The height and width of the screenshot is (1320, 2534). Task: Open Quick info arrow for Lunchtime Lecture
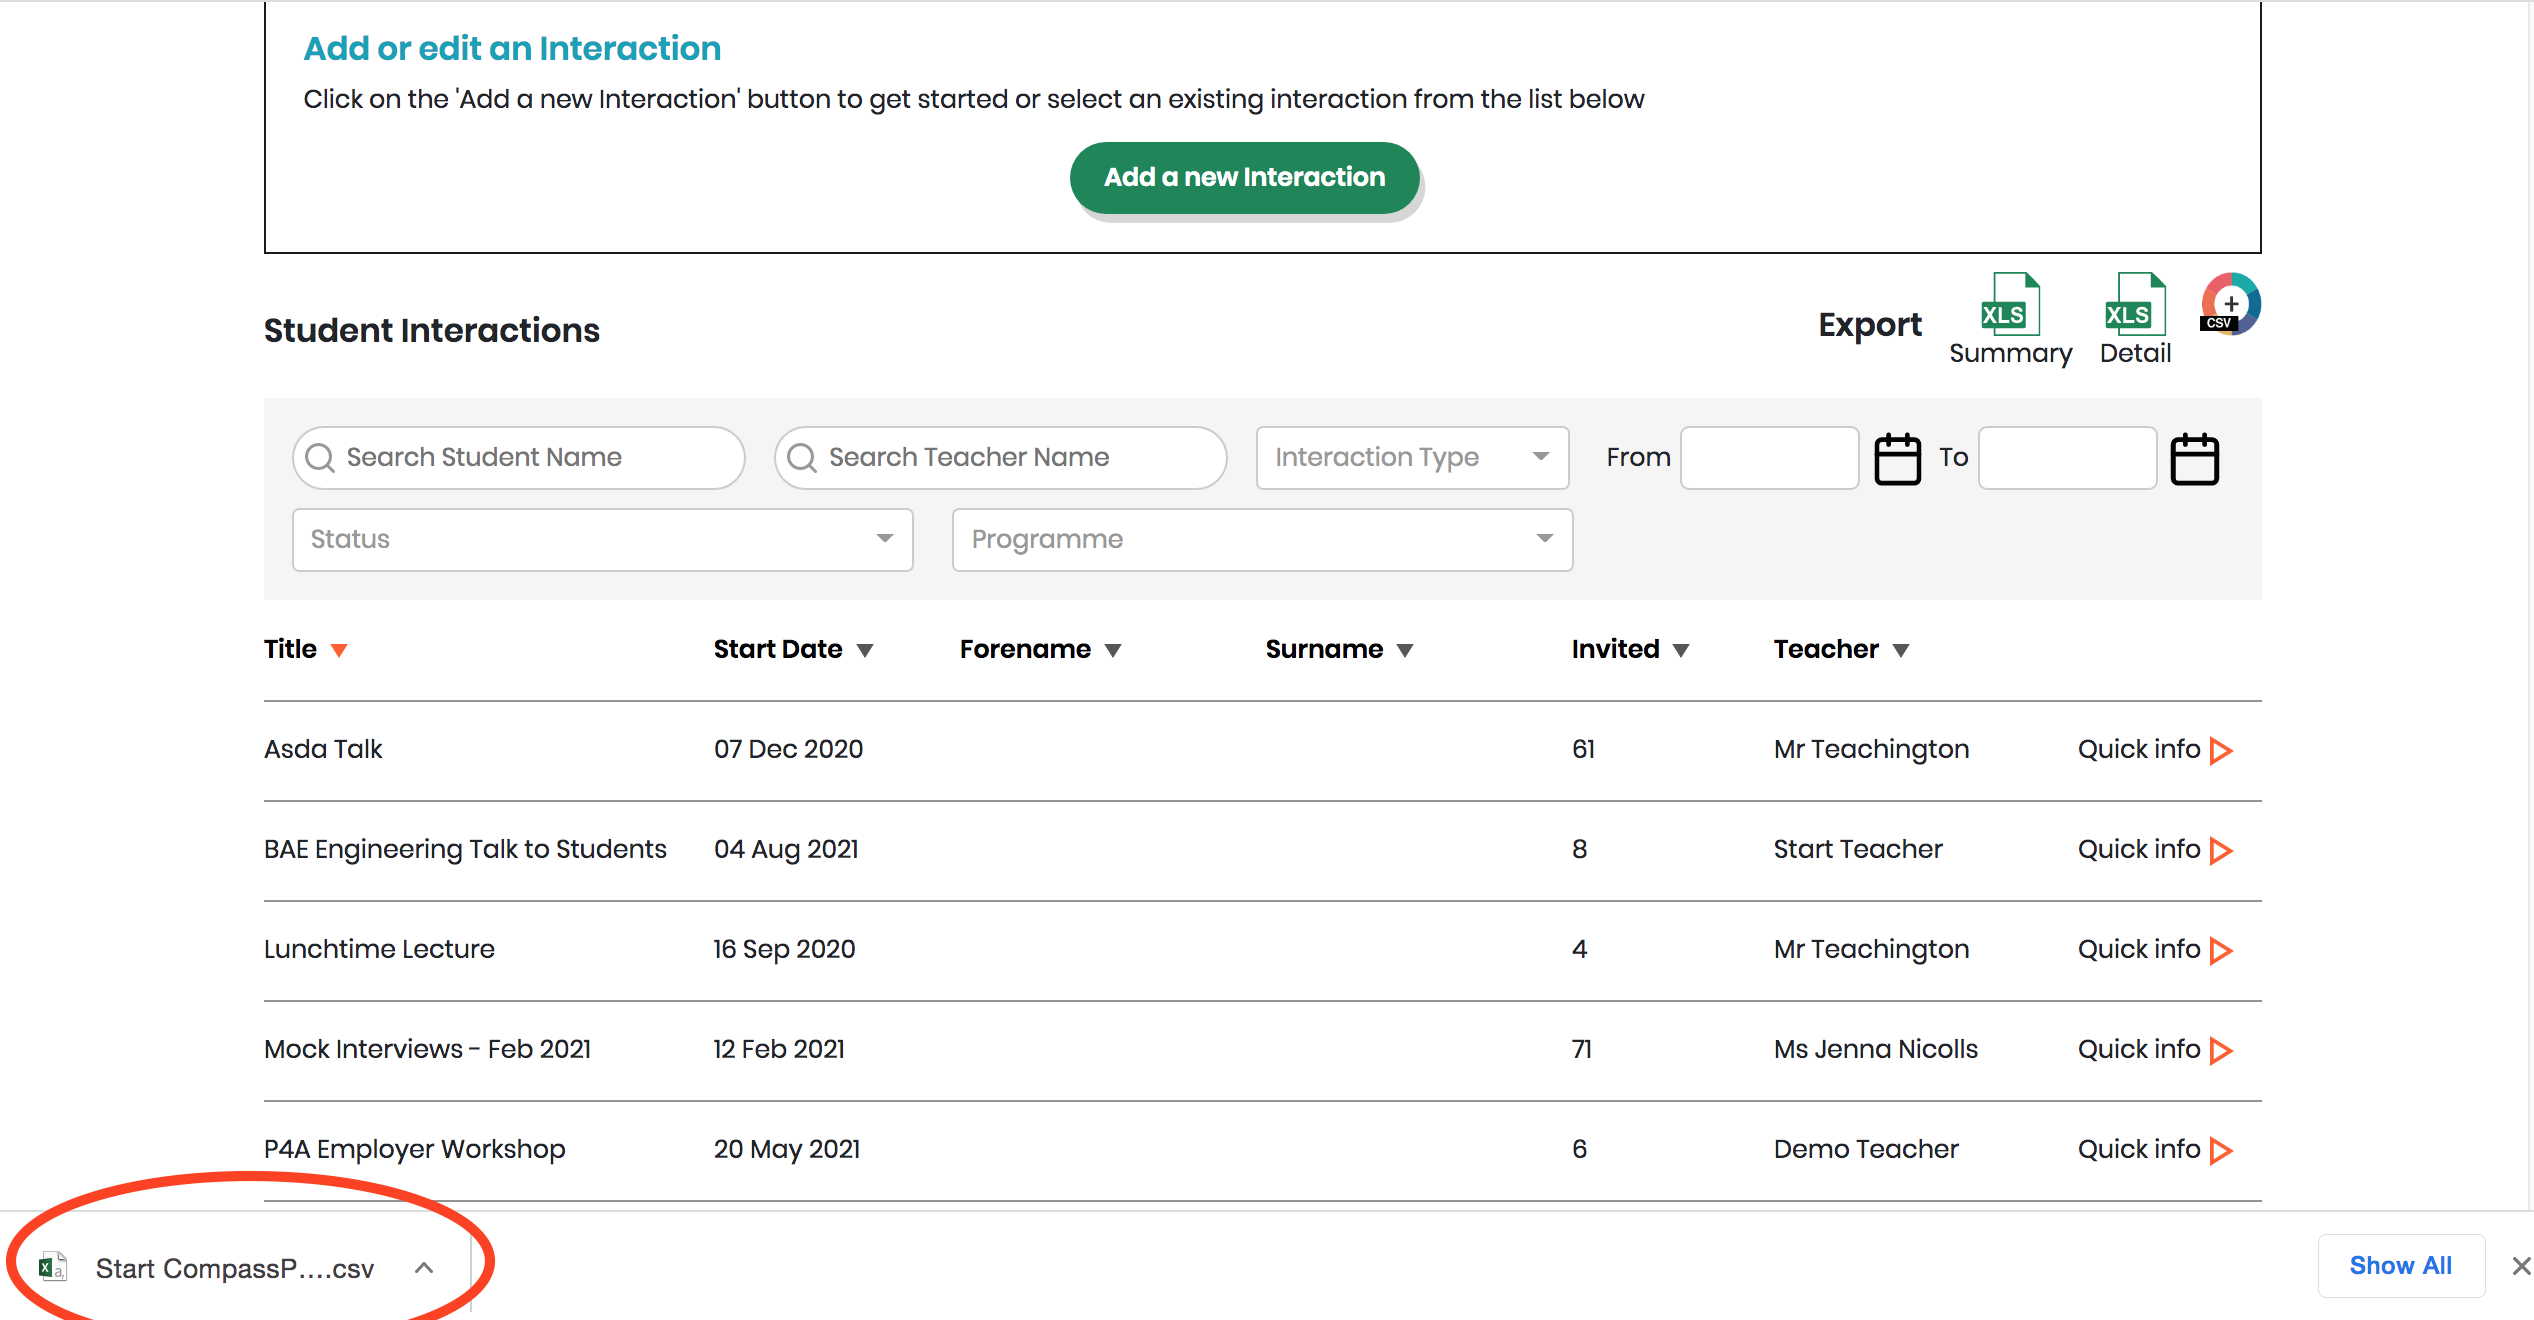pyautogui.click(x=2221, y=950)
